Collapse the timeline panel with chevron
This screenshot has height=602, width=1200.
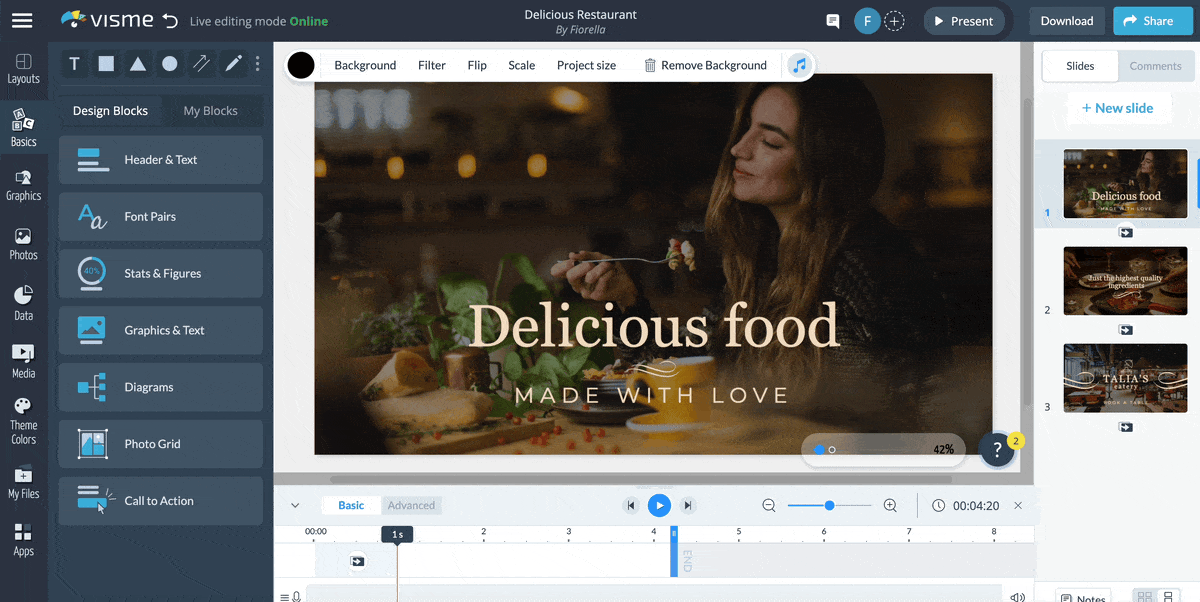click(295, 506)
